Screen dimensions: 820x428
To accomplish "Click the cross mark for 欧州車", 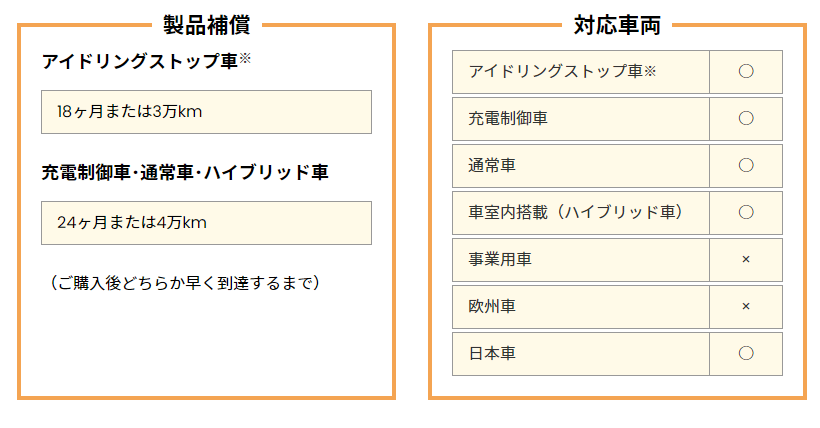I will point(745,306).
